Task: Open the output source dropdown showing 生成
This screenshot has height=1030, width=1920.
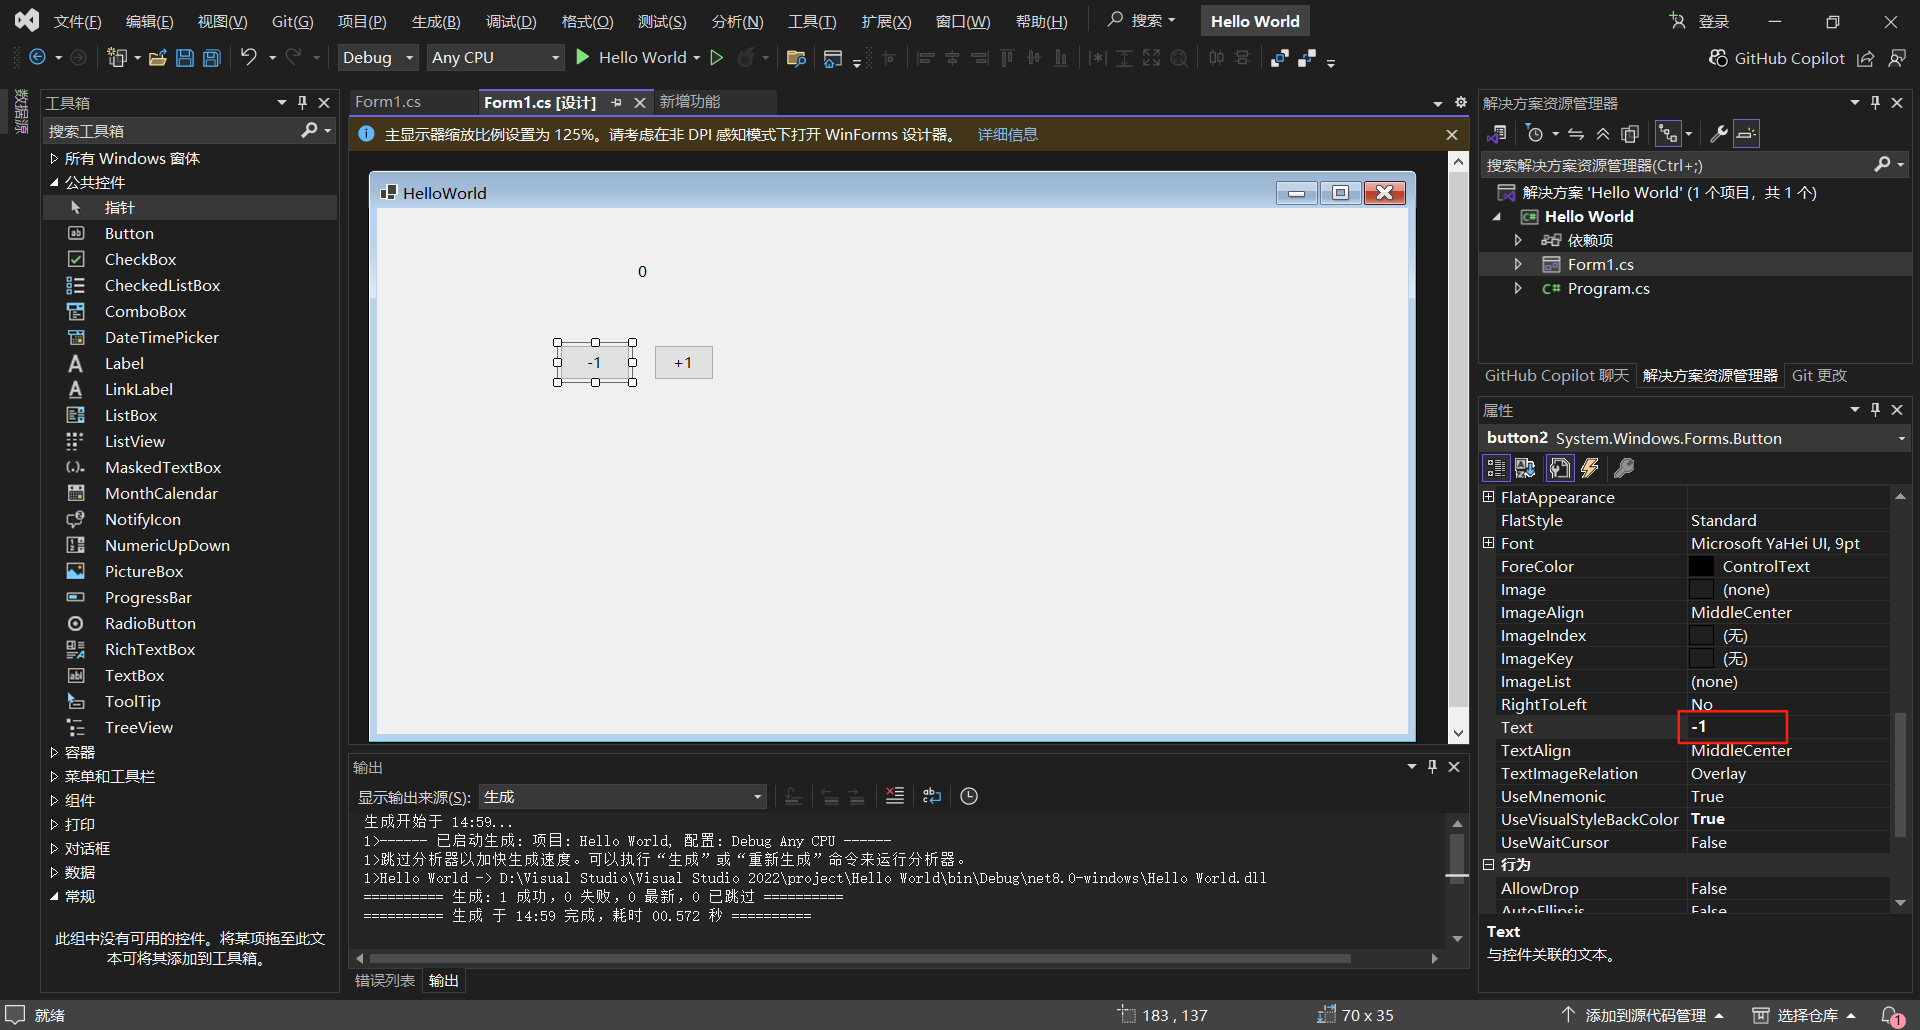Action: point(623,797)
